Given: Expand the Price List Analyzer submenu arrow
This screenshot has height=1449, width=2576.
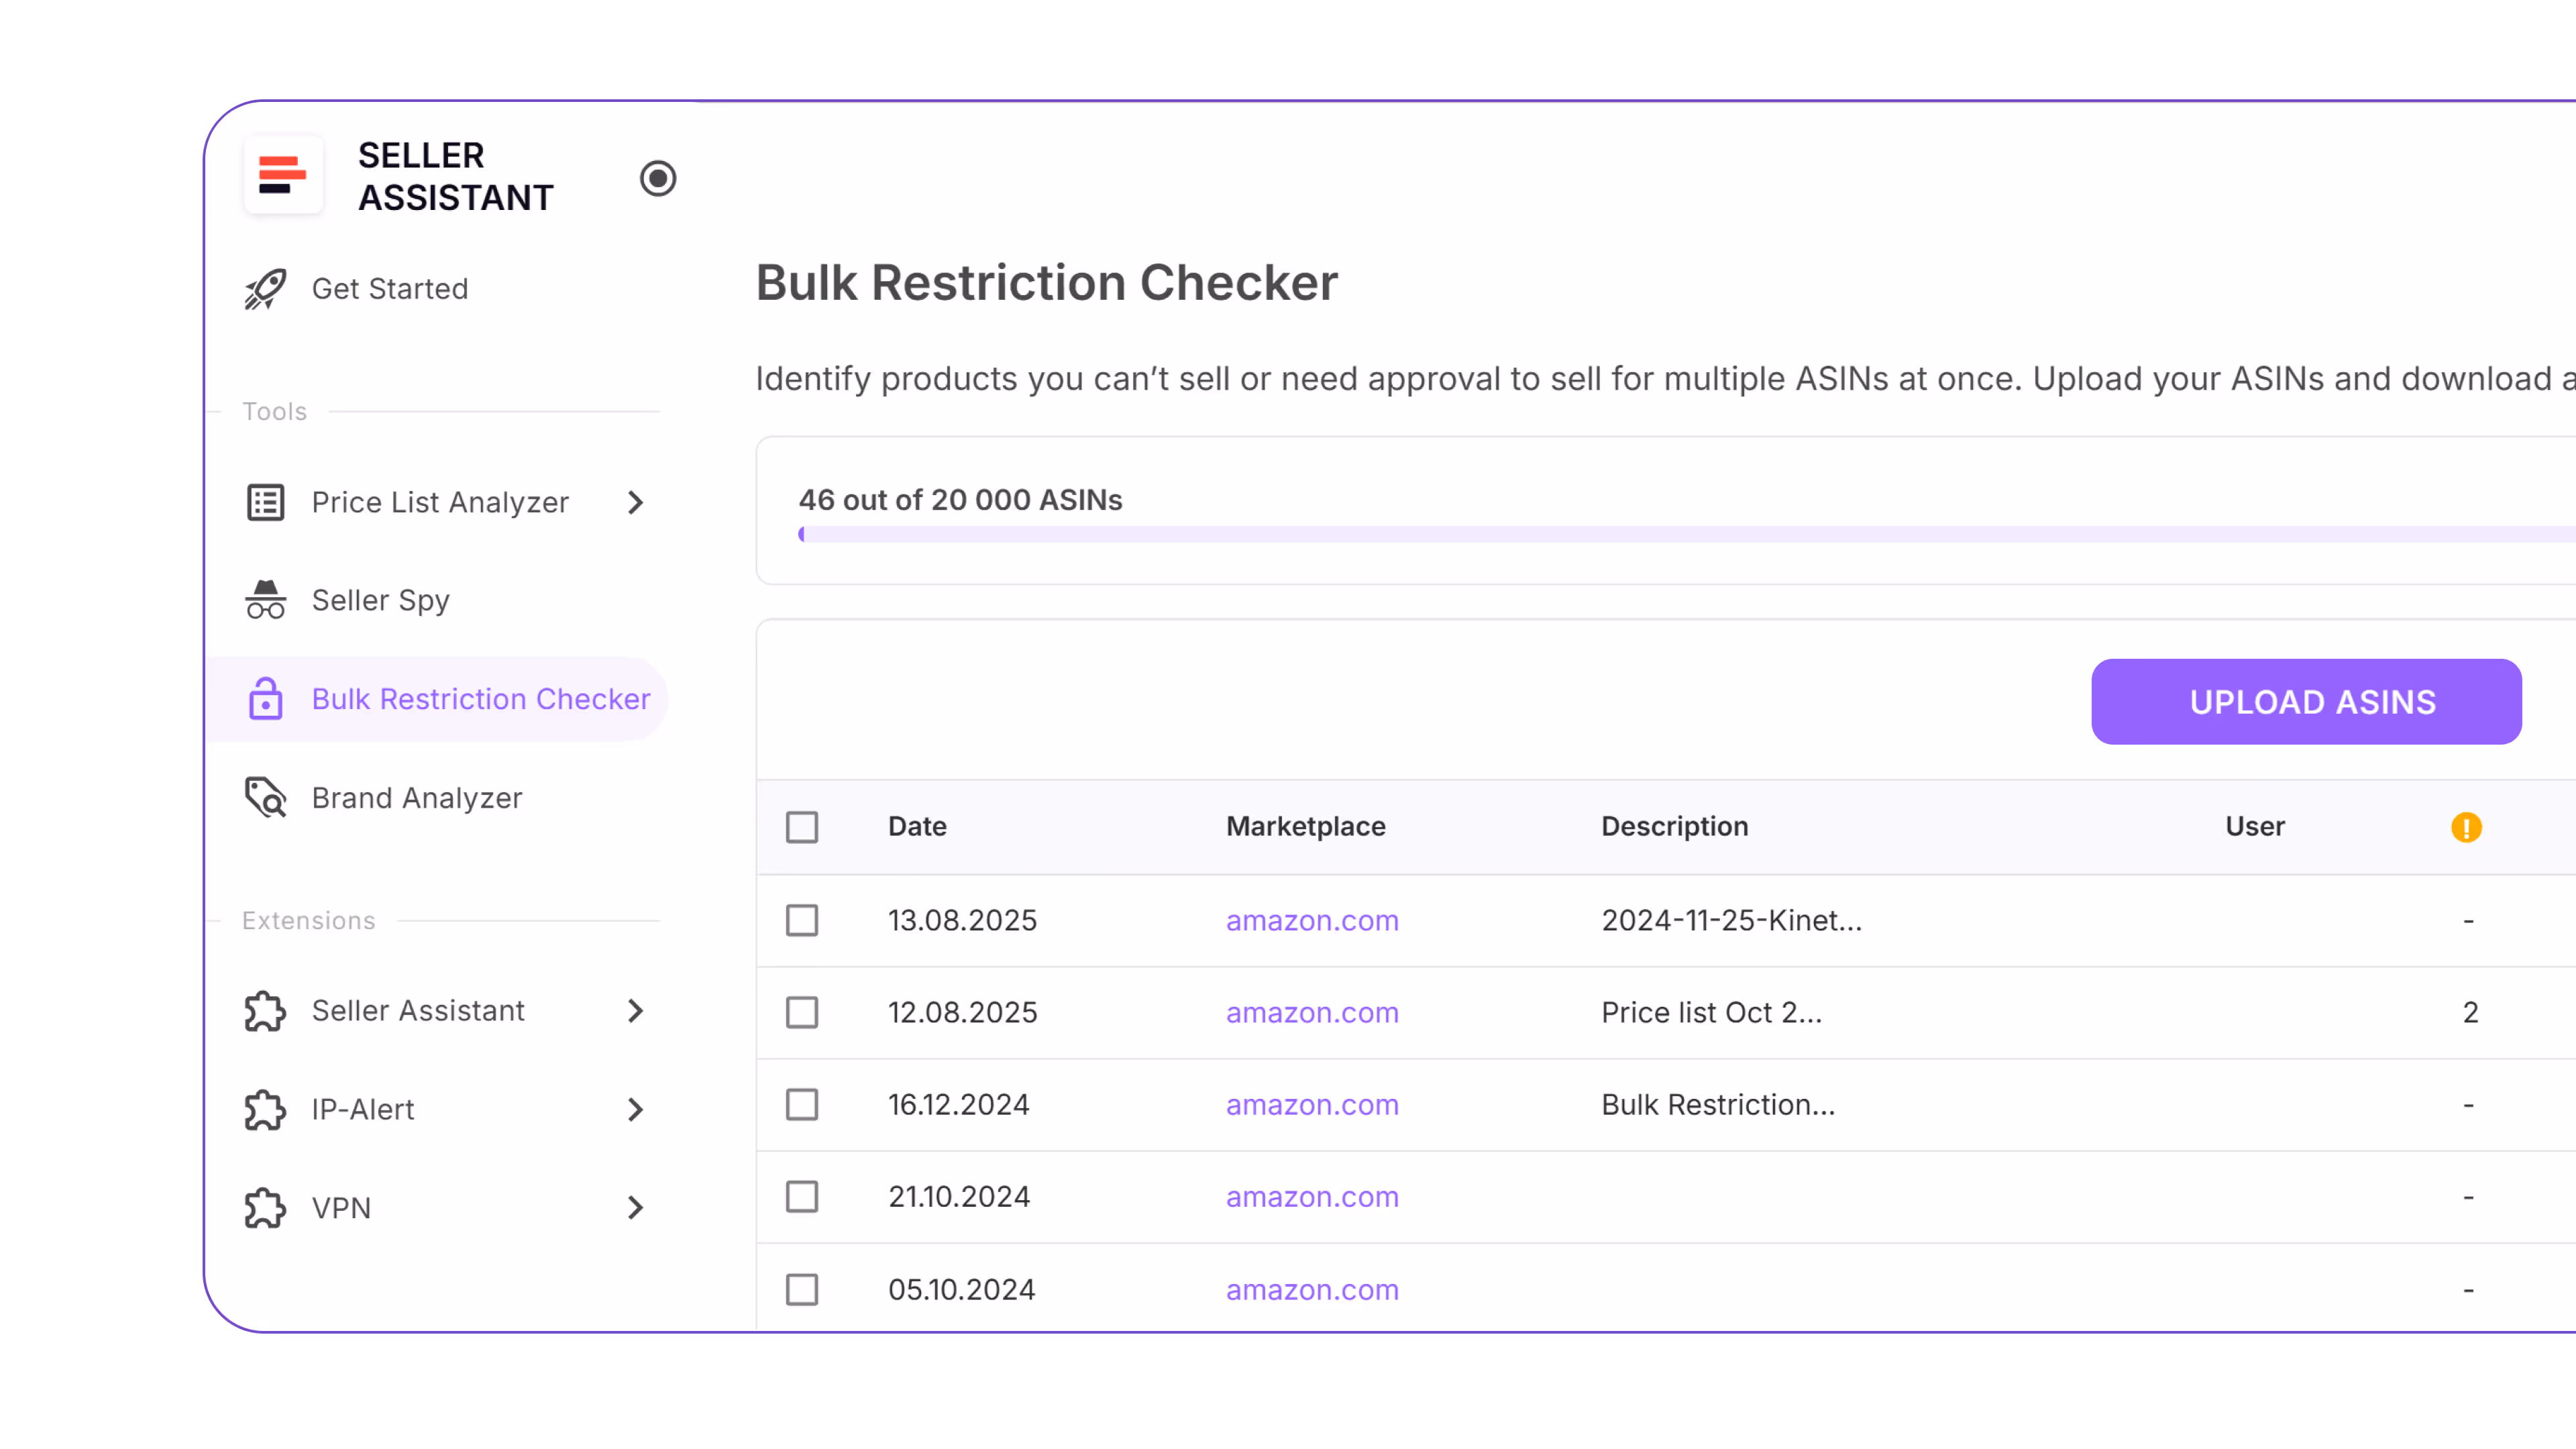Looking at the screenshot, I should point(635,502).
